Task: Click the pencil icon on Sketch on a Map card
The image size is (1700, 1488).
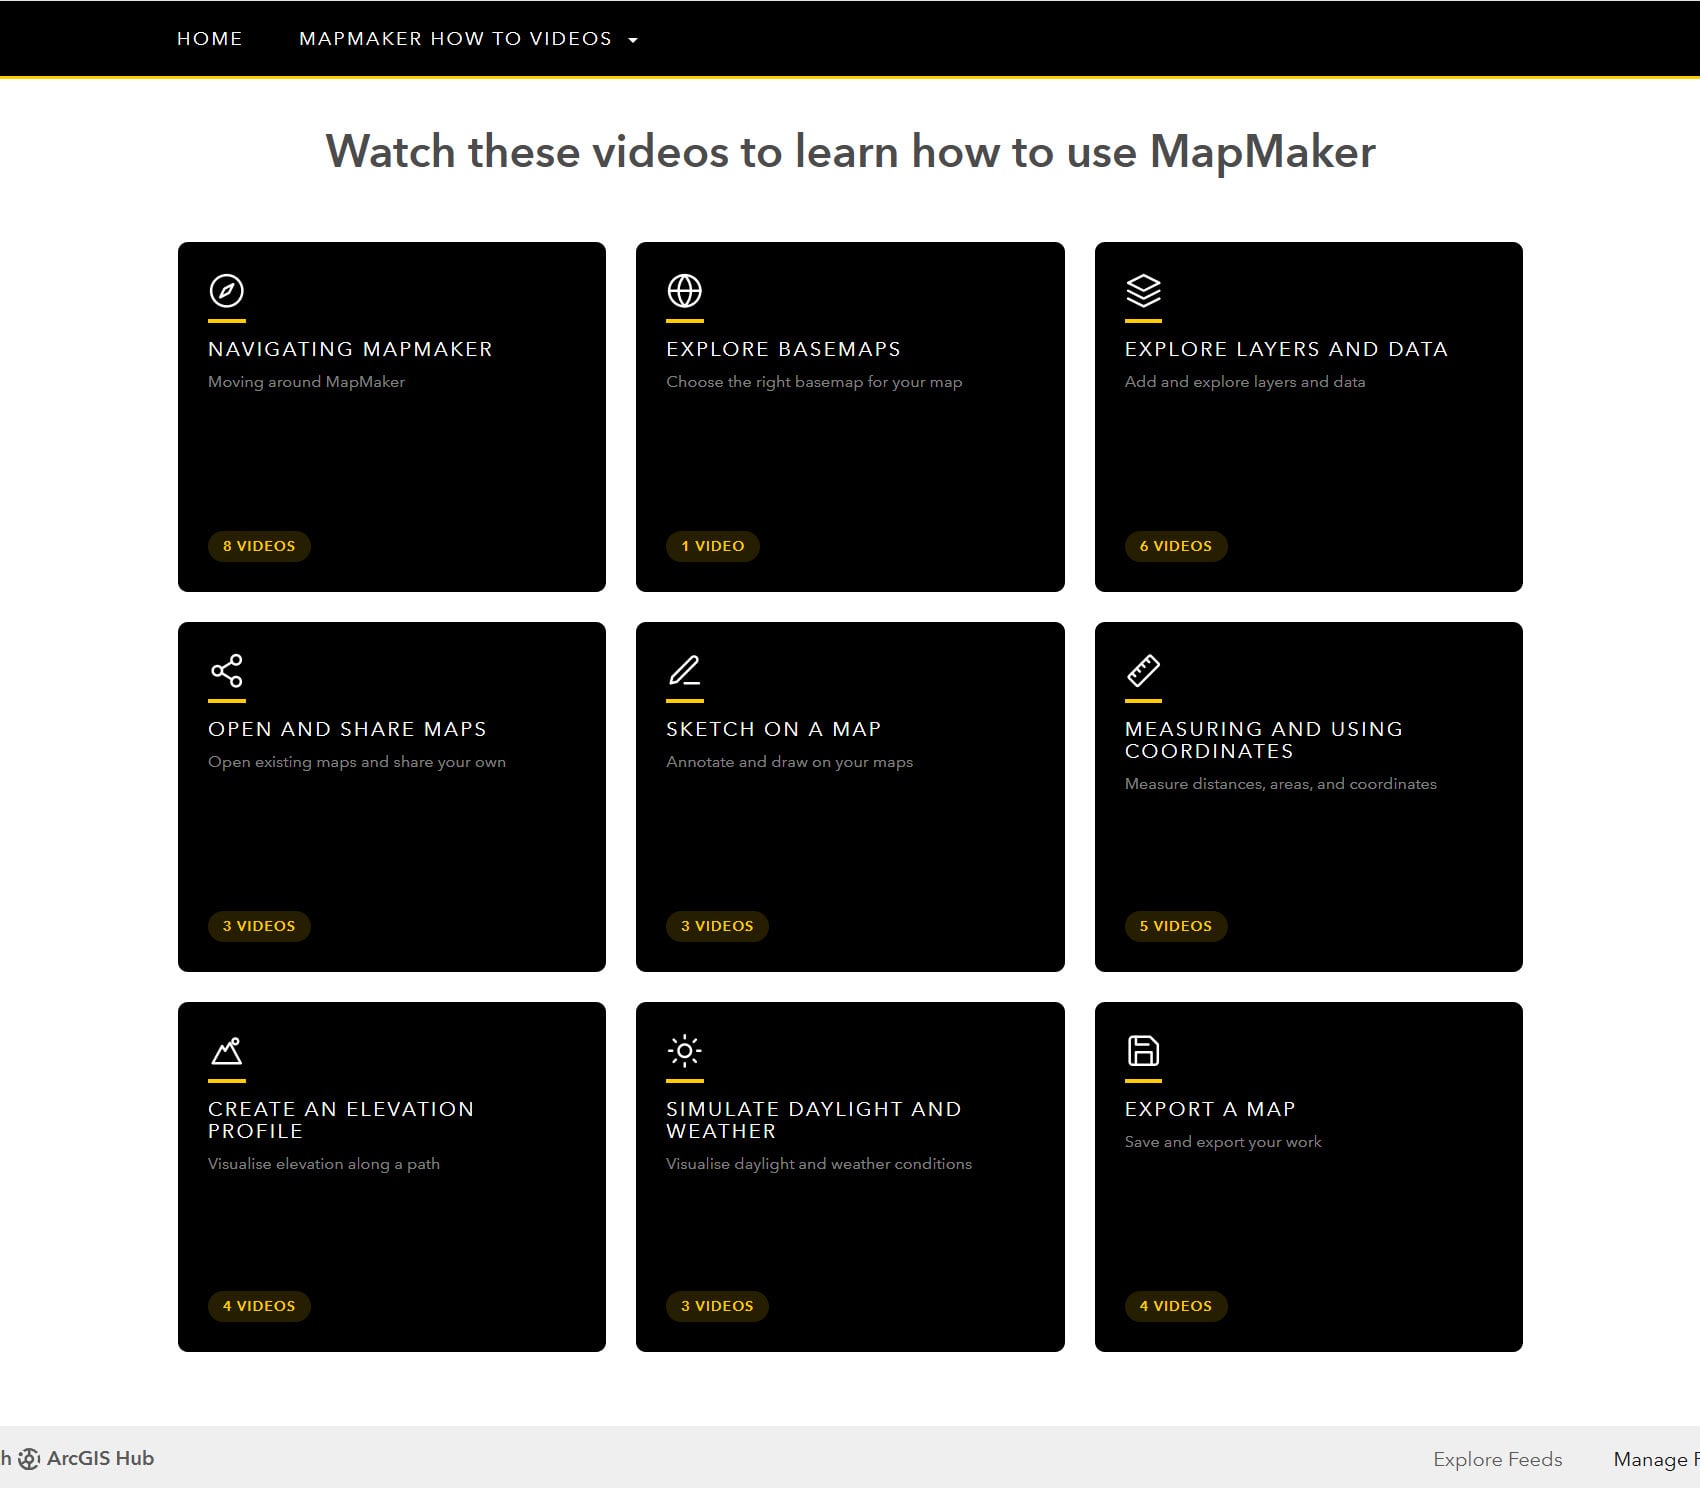Action: pos(685,671)
